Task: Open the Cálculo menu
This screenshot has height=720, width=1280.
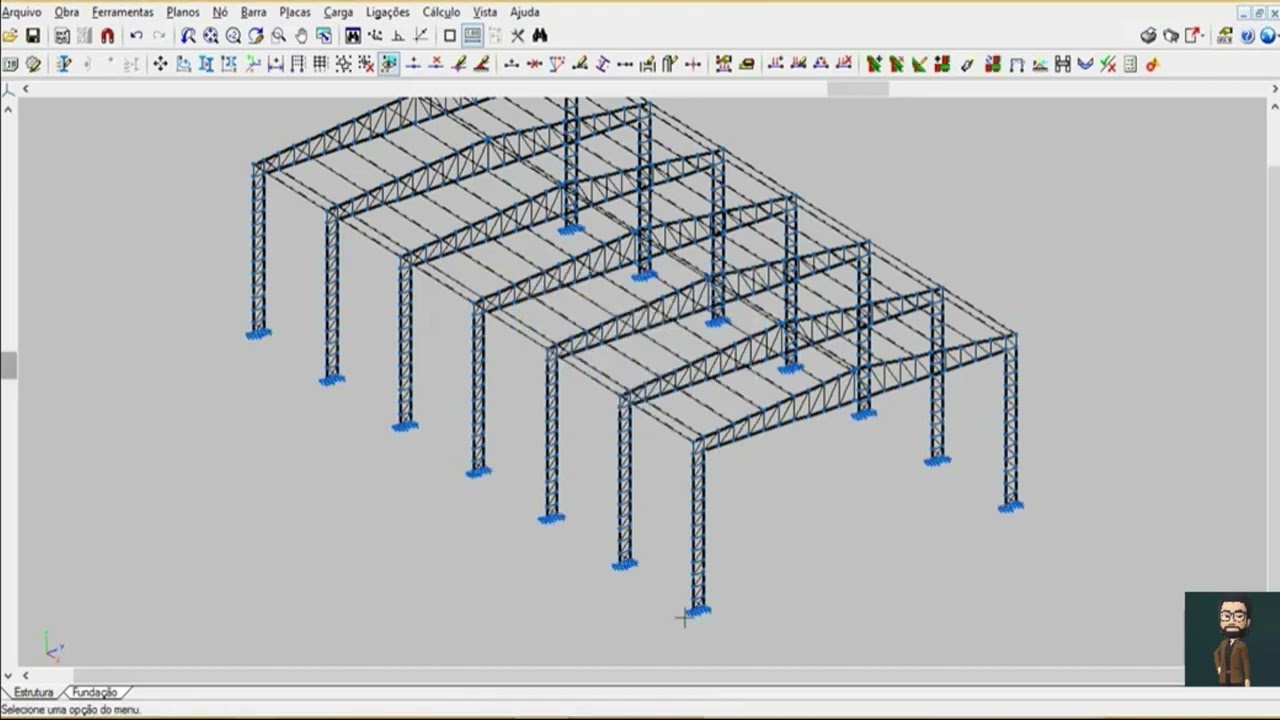Action: (441, 12)
